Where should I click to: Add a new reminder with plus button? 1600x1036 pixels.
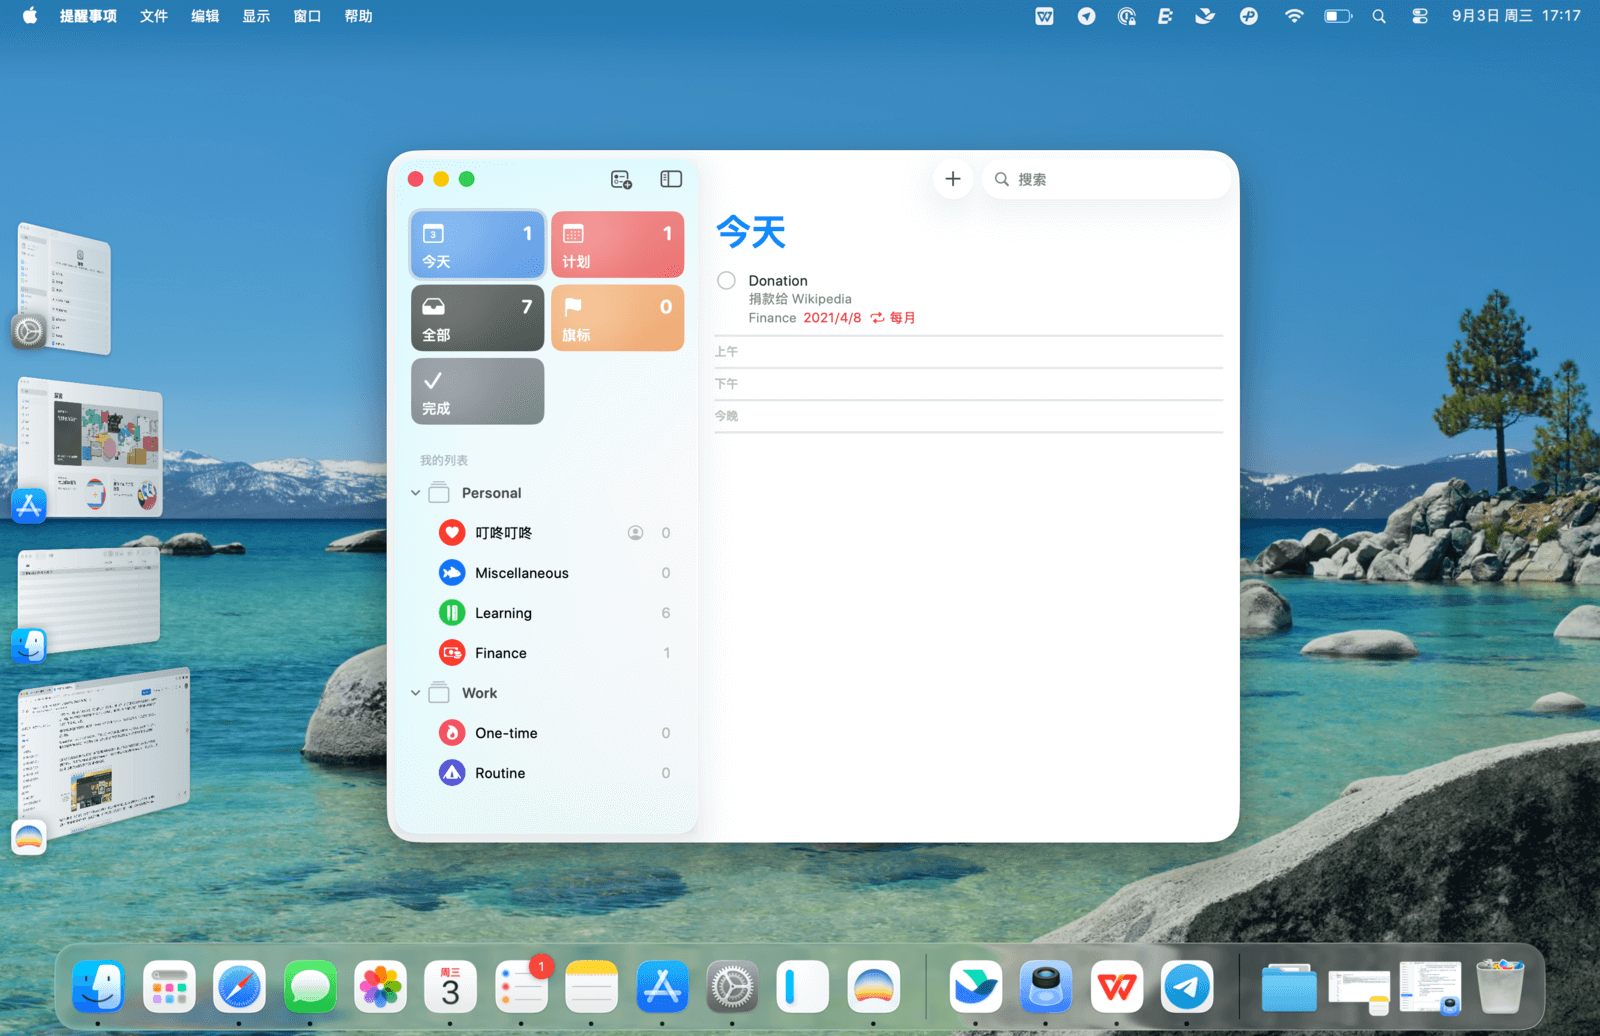pyautogui.click(x=953, y=179)
